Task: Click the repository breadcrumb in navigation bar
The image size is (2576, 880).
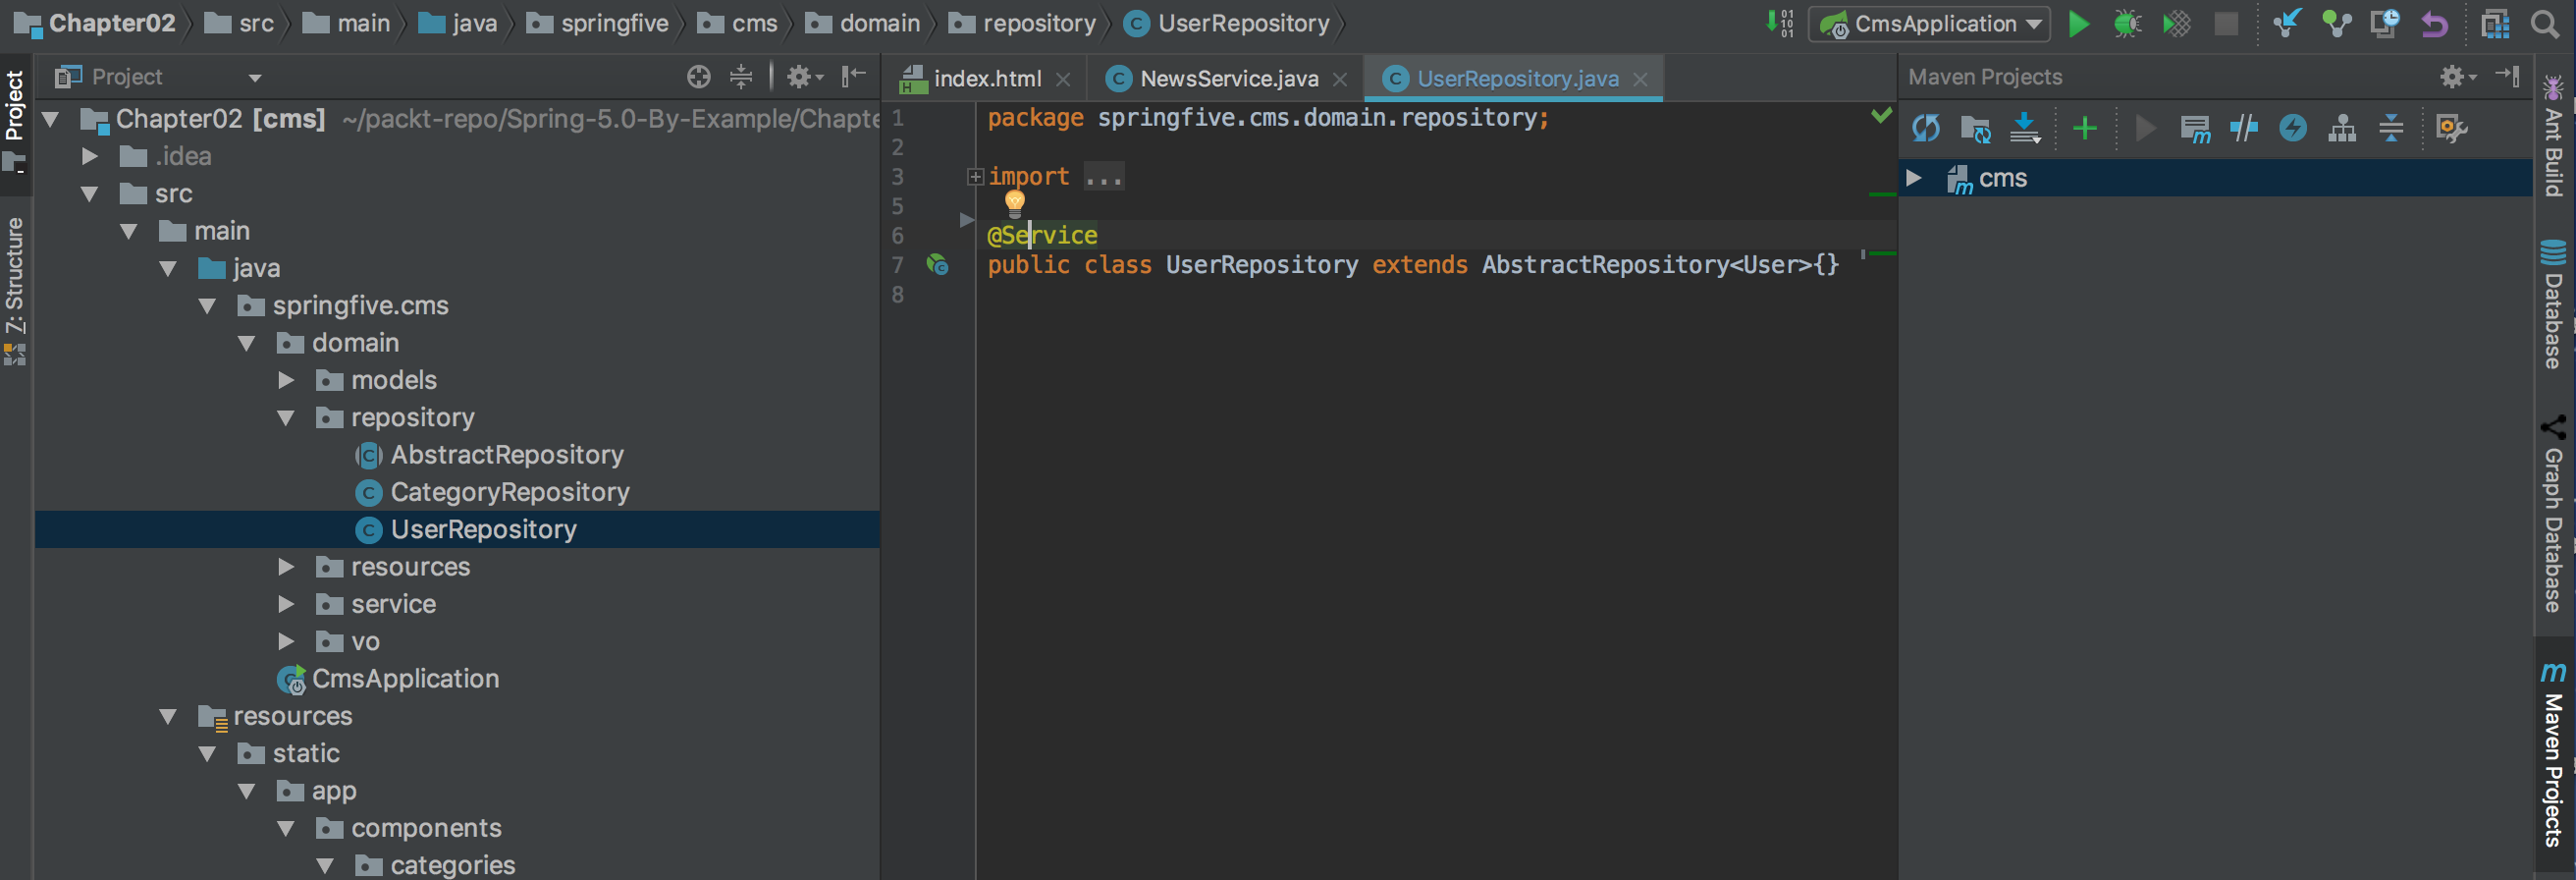Action: click(1038, 24)
